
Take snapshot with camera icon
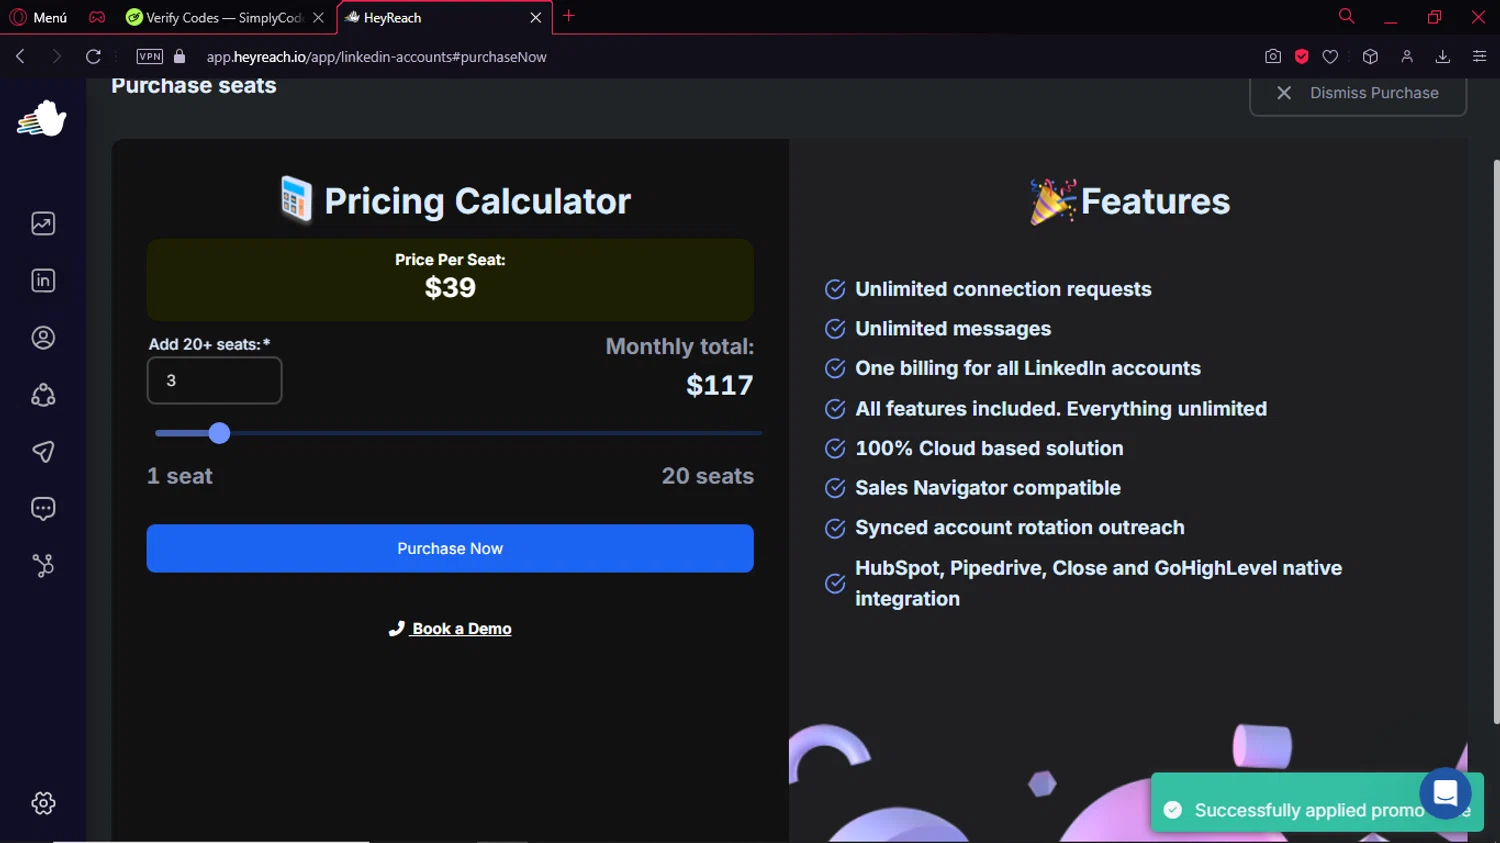click(1273, 57)
